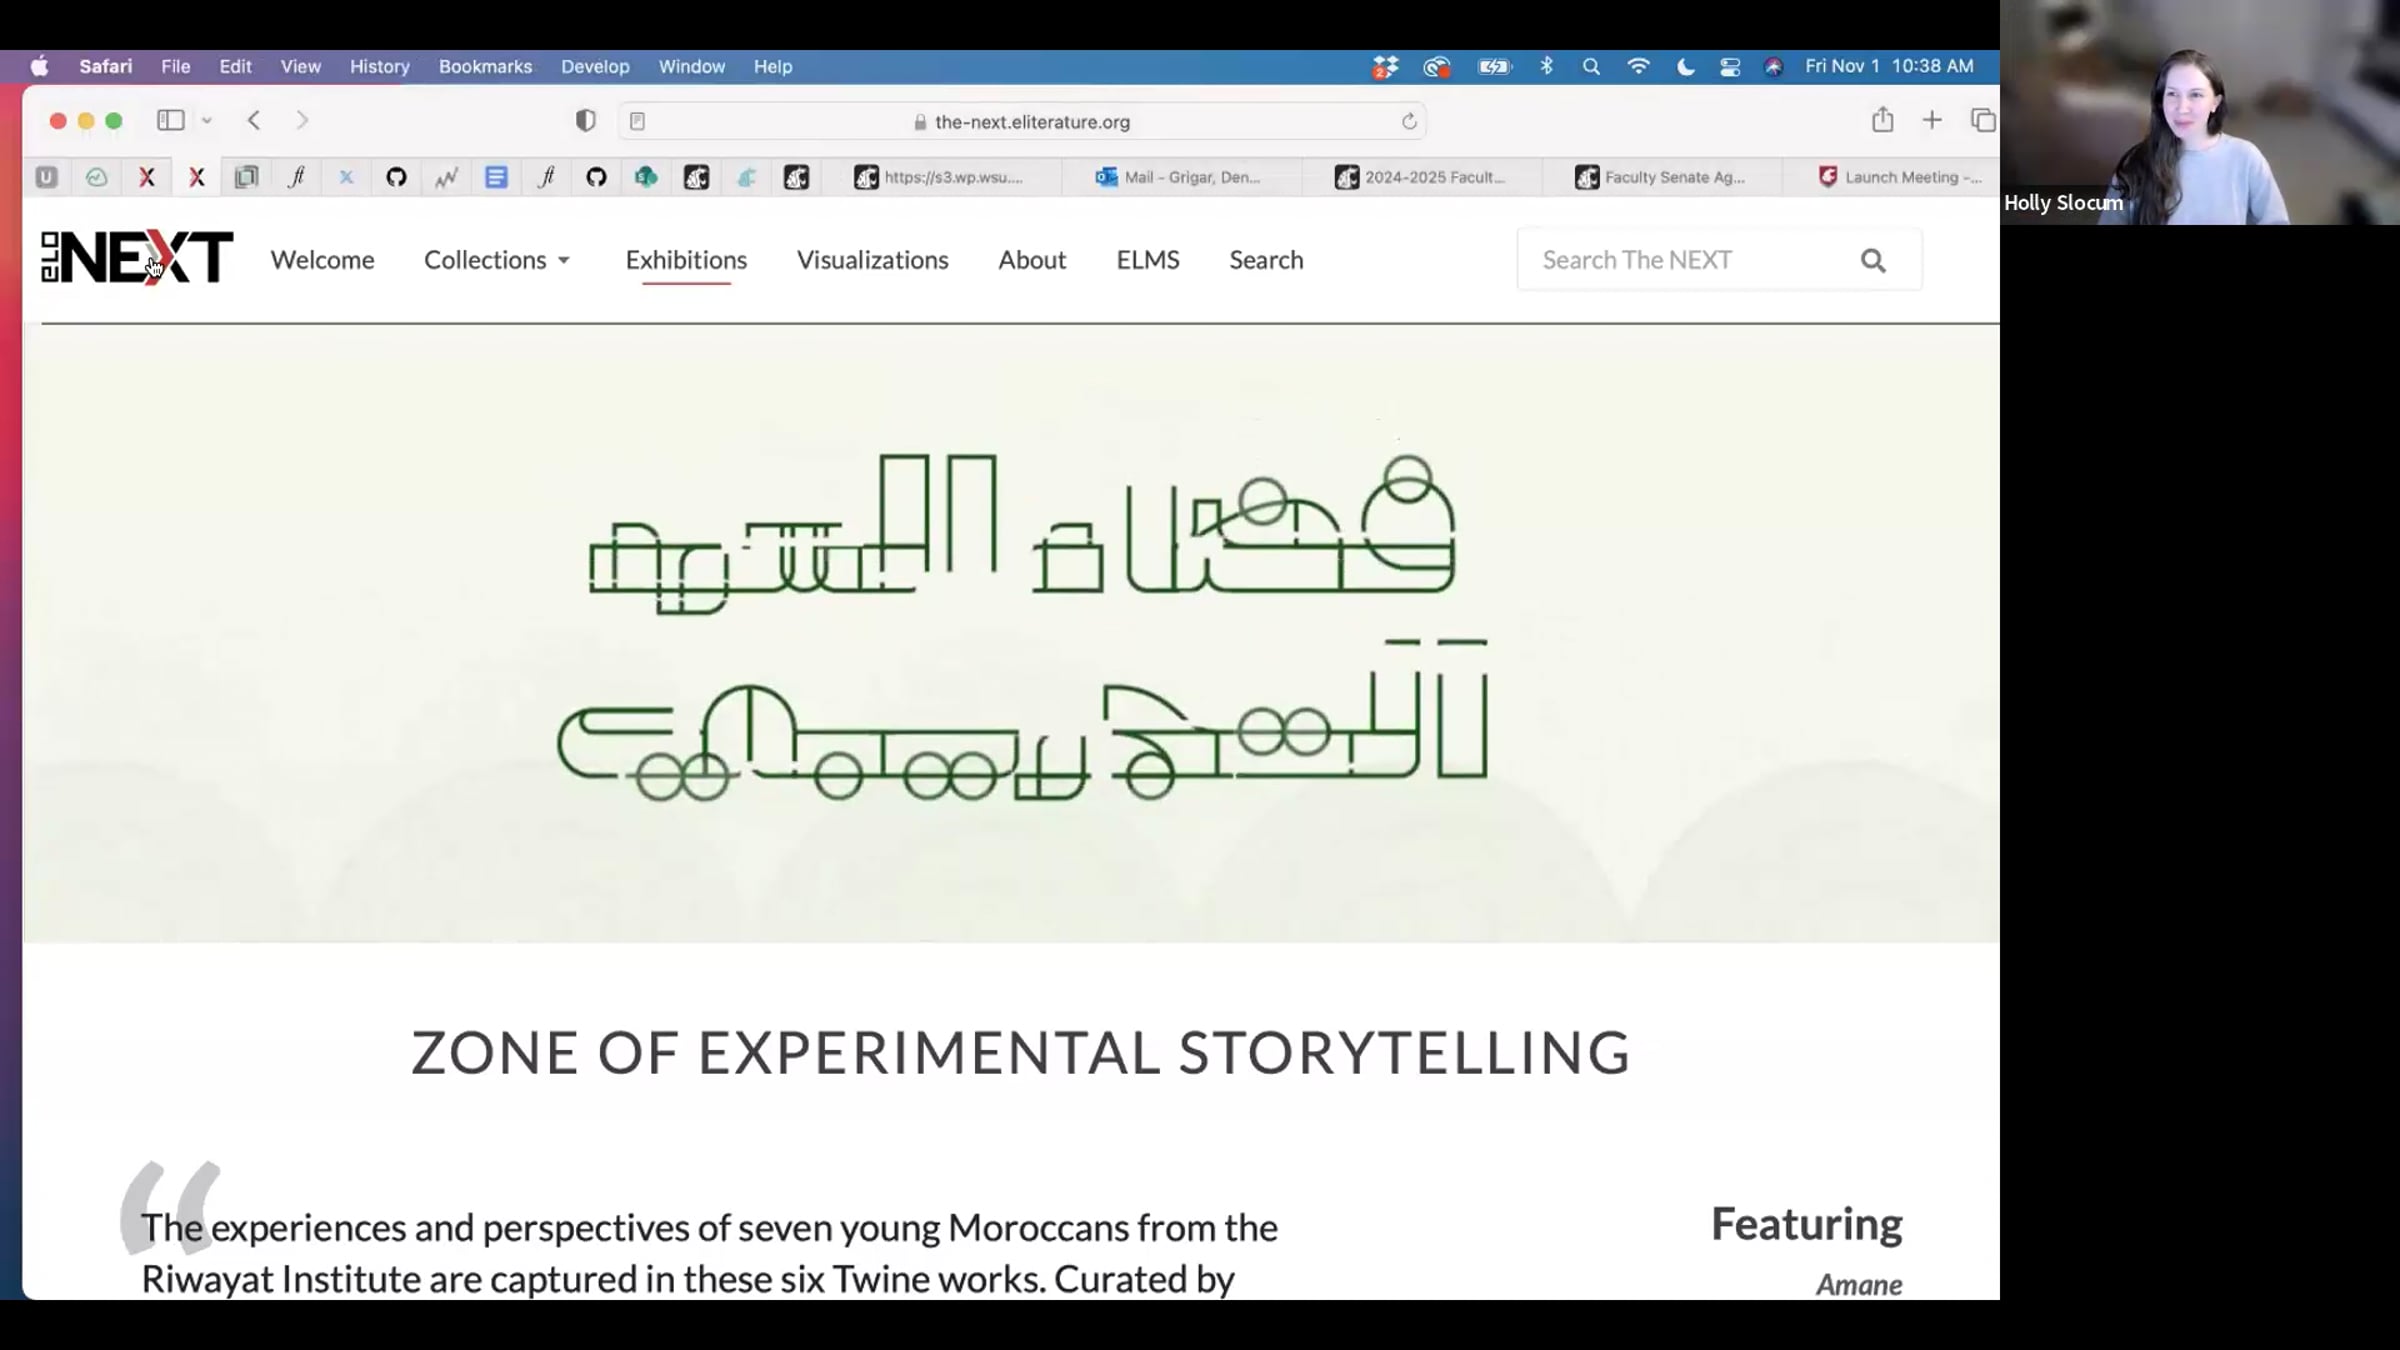The height and width of the screenshot is (1350, 2400).
Task: Show the Safari sidebar
Action: (x=170, y=120)
